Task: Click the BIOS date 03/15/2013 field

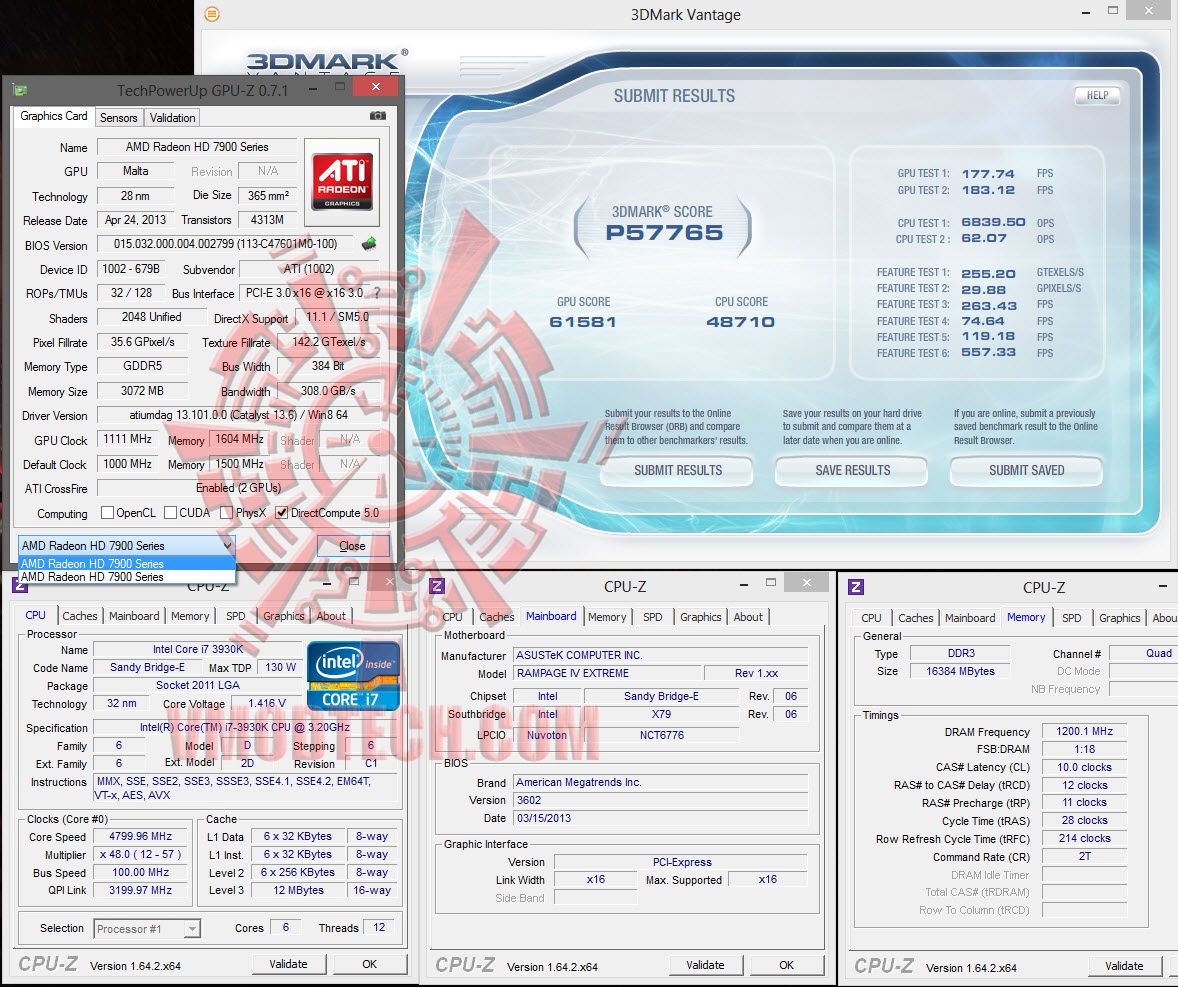Action: click(660, 818)
